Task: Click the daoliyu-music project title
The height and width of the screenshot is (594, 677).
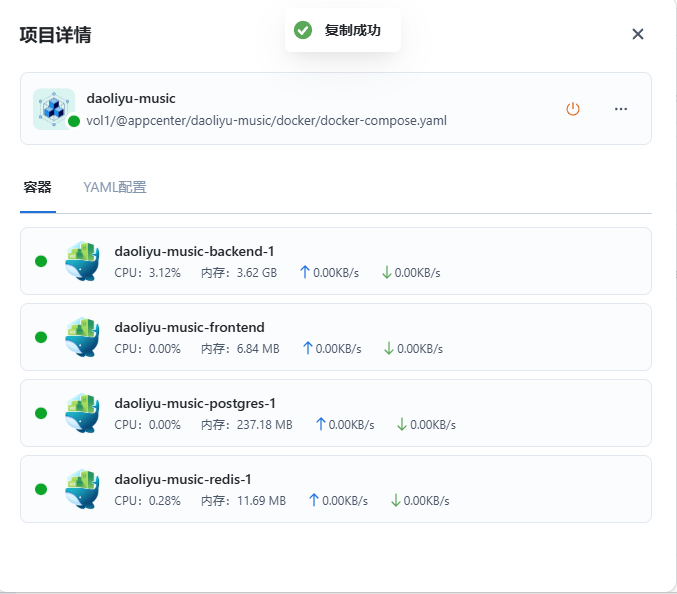Action: click(131, 98)
